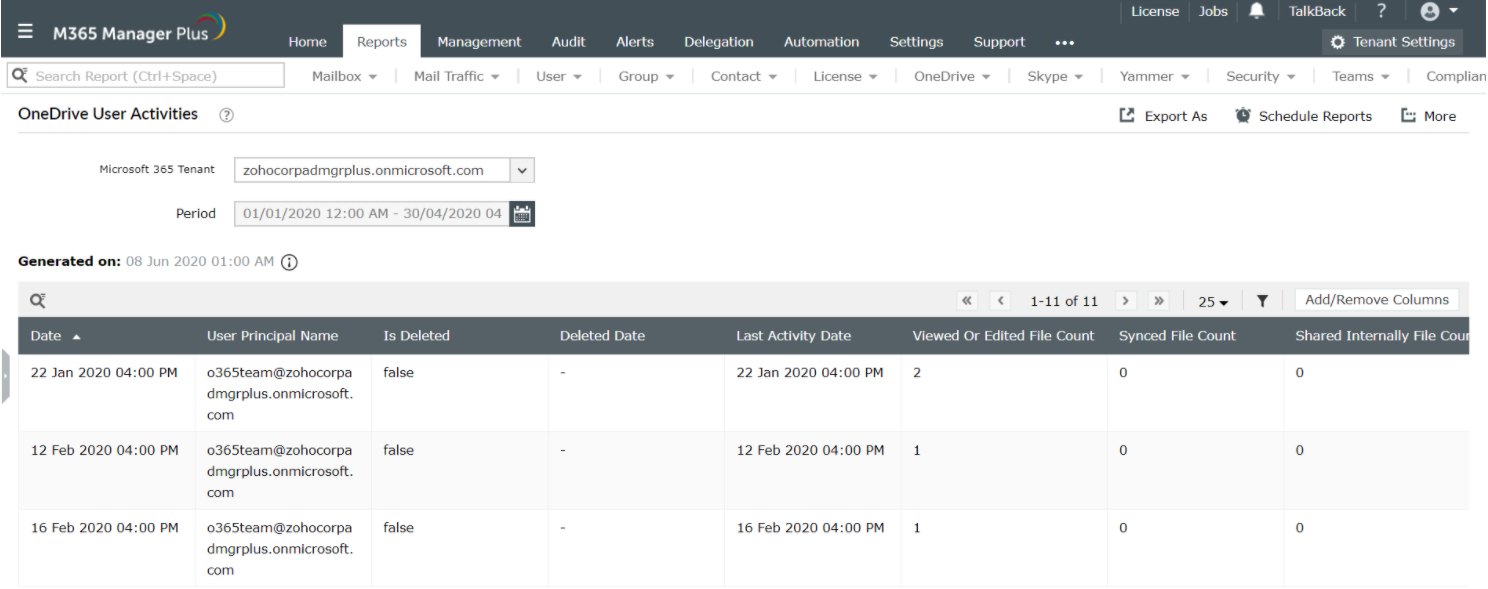
Task: Expand the Yammer reports dropdown
Action: coord(1154,76)
